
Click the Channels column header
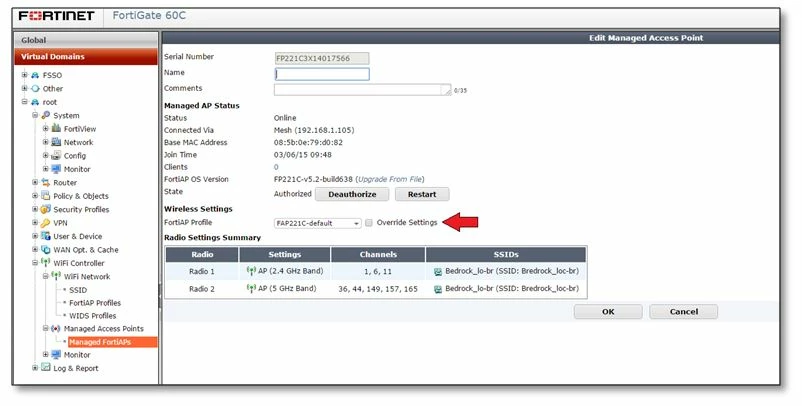pos(378,254)
